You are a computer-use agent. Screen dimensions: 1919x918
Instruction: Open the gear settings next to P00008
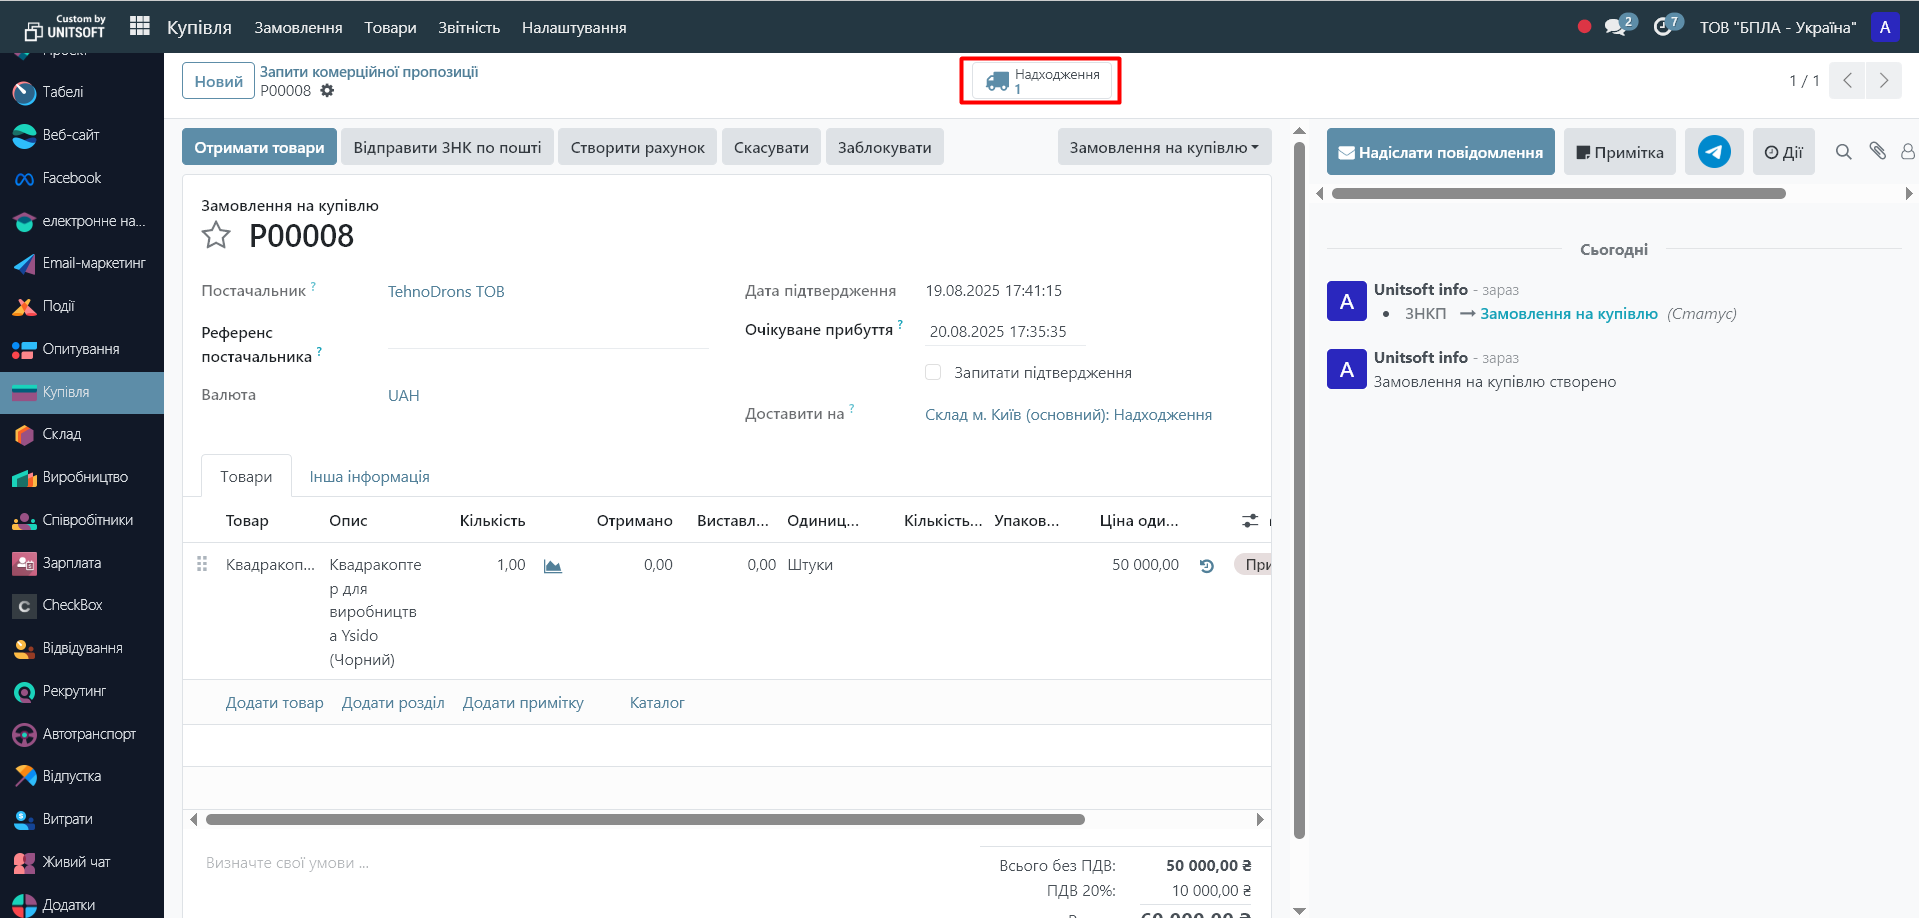pos(327,91)
